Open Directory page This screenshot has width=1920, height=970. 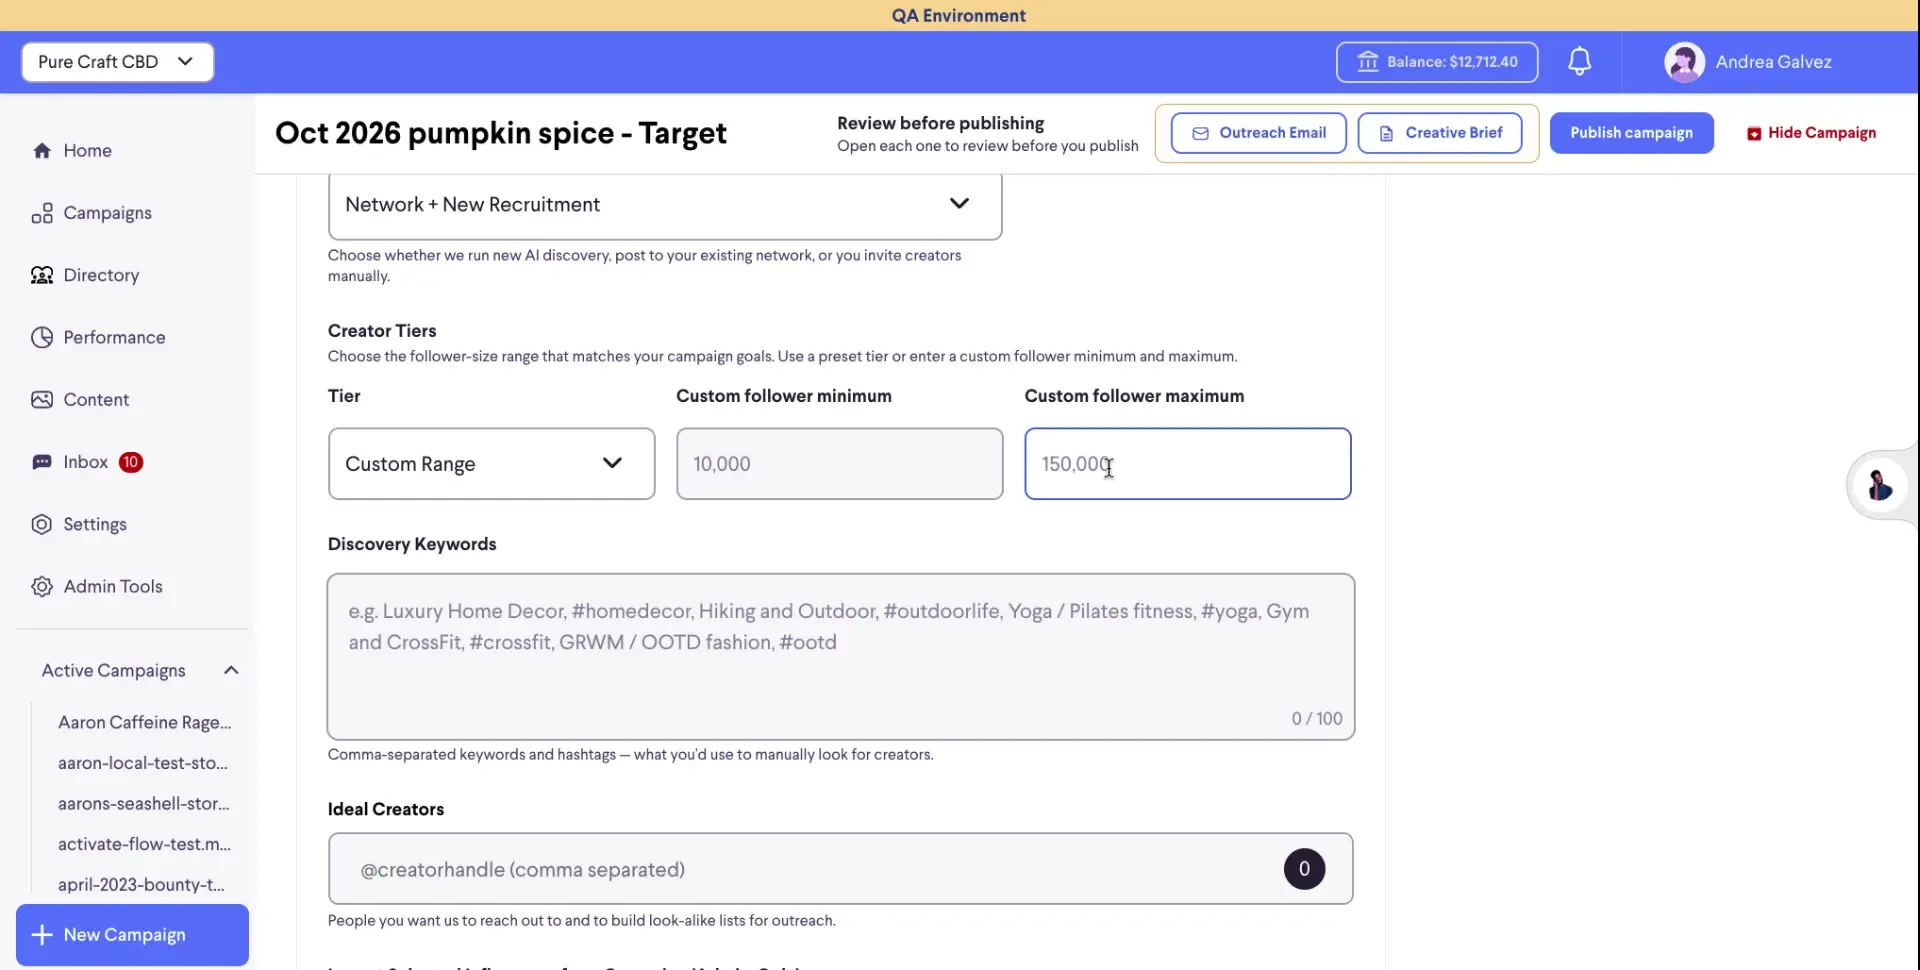(101, 275)
